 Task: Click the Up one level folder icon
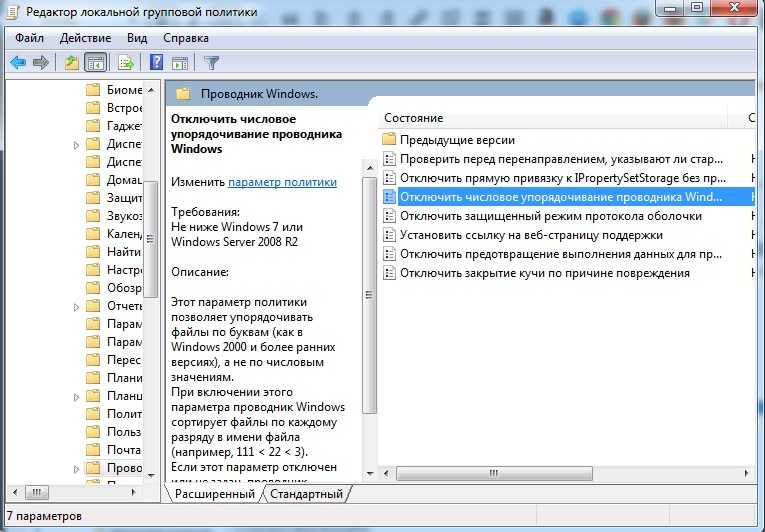point(72,62)
